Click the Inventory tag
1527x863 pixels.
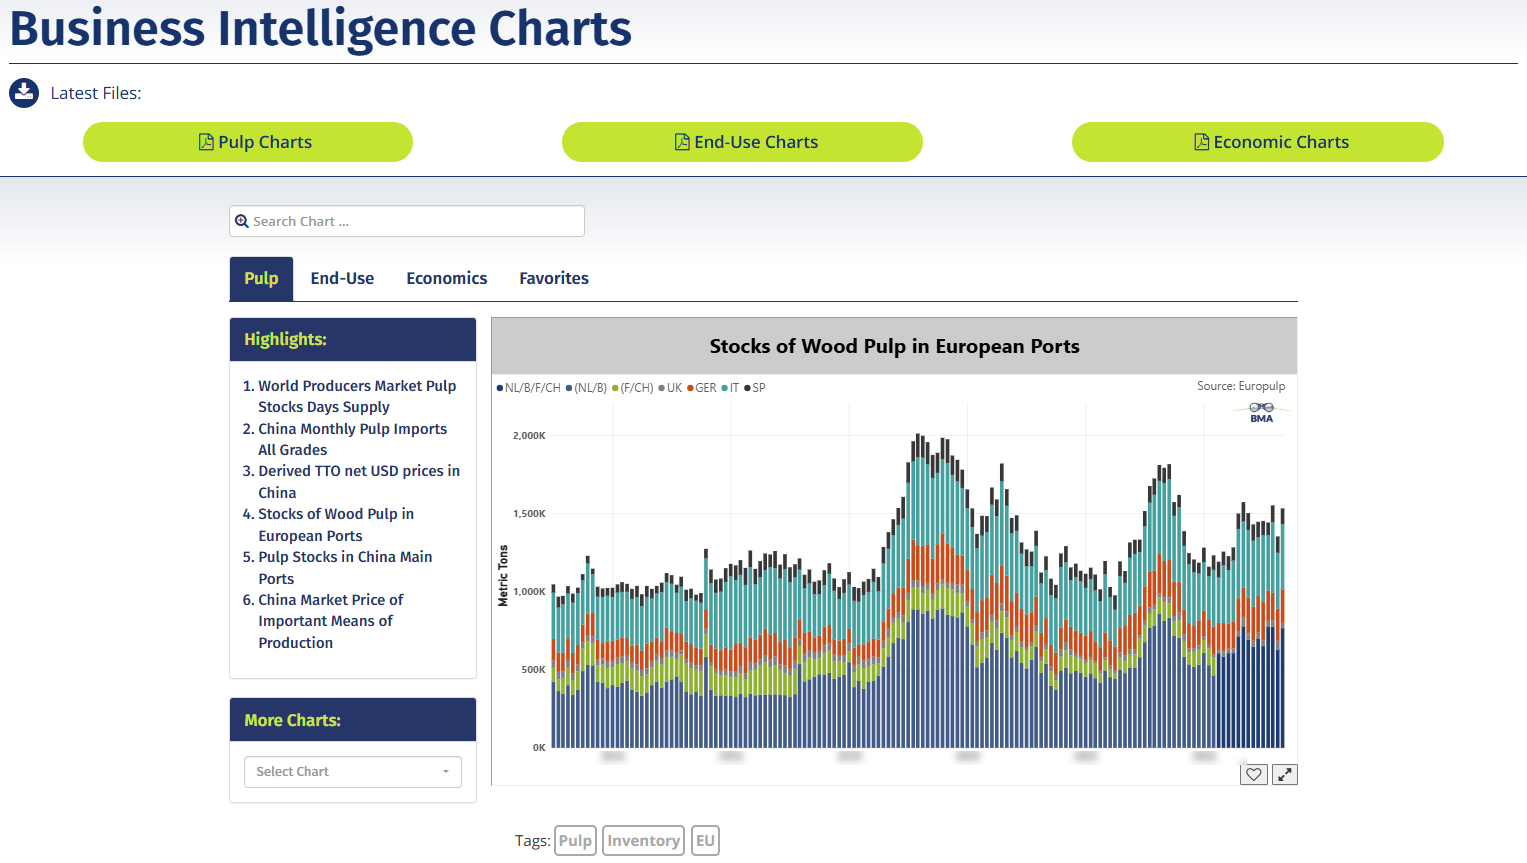pos(643,840)
